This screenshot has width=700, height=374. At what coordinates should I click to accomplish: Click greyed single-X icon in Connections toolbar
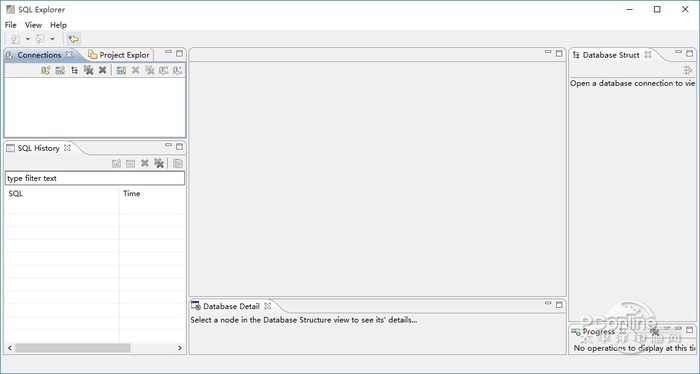[x=135, y=70]
